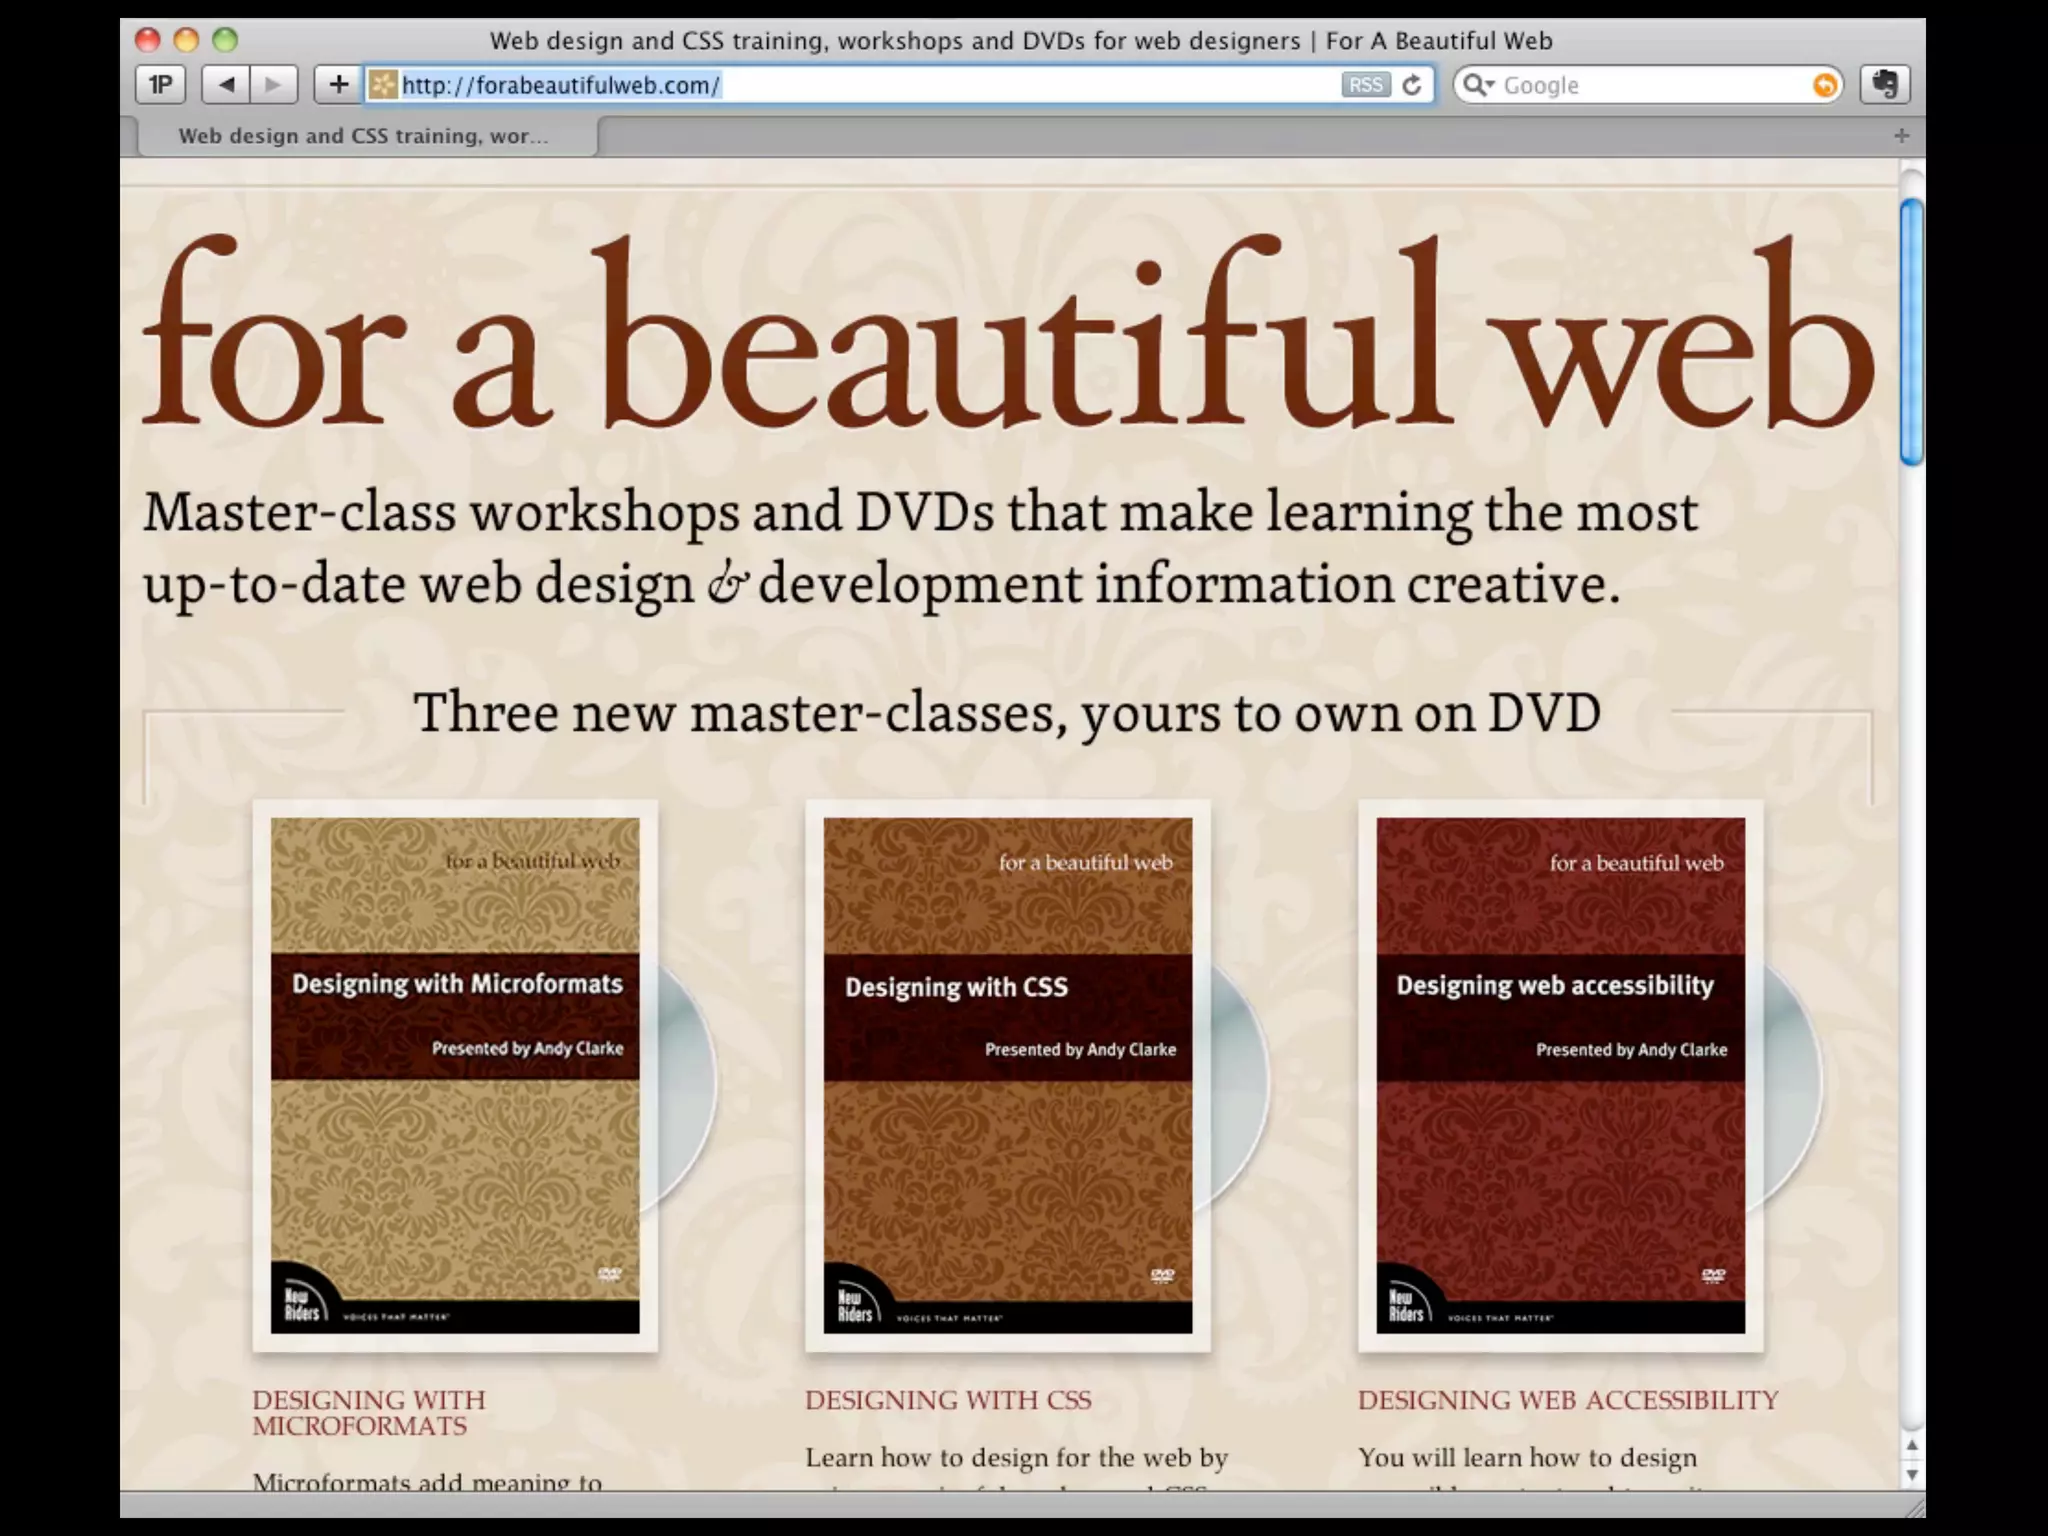
Task: Go forward with the right arrow
Action: click(x=273, y=85)
